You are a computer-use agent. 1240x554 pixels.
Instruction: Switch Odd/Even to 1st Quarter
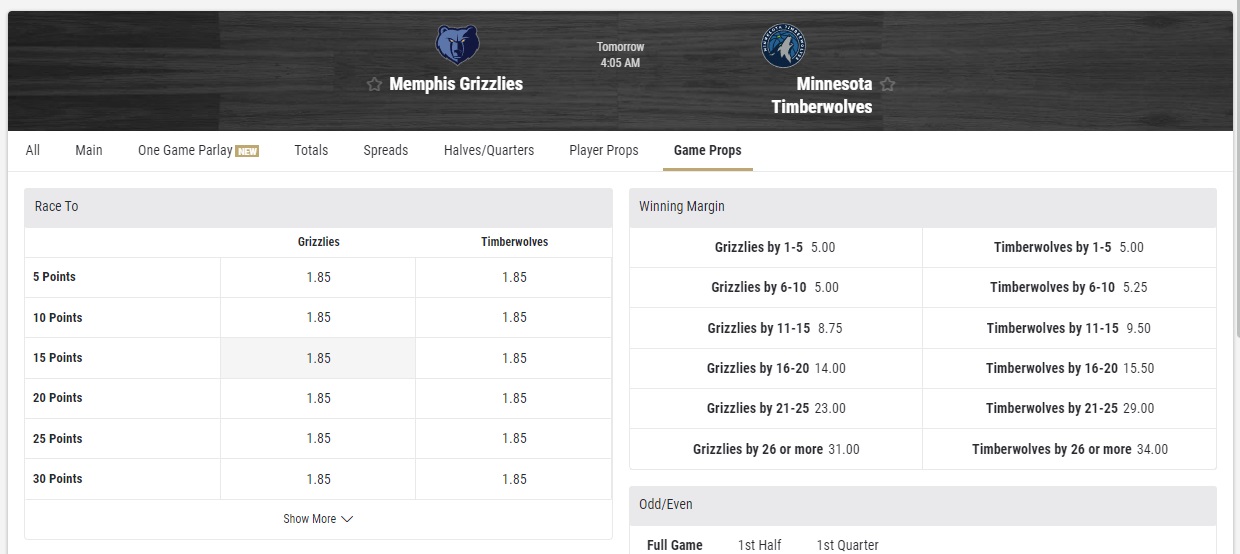(847, 545)
